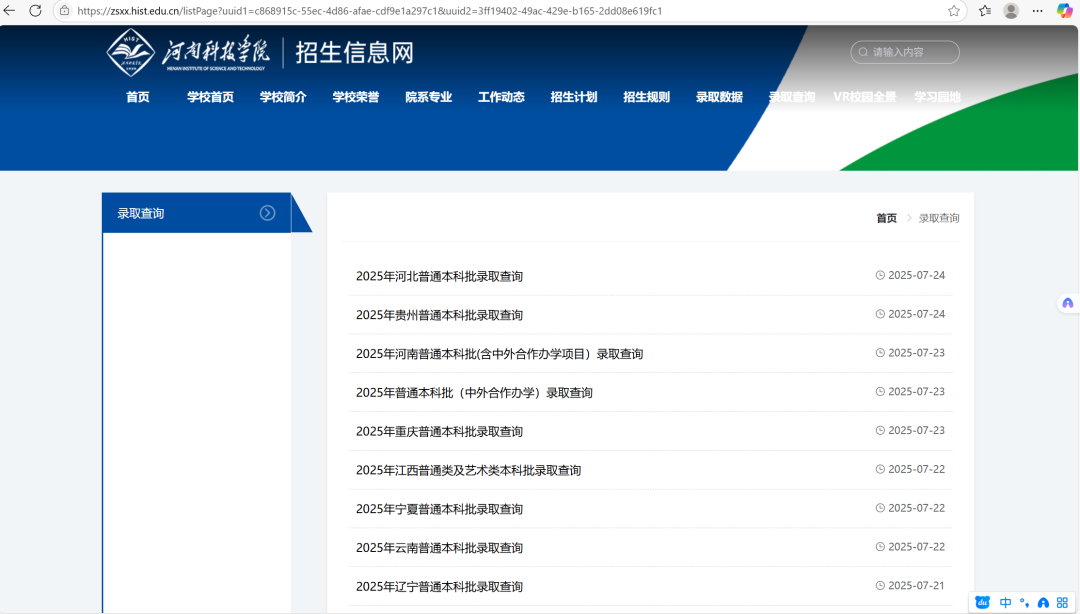Open Copilot from the browser toolbar
This screenshot has height=614, width=1080.
click(x=1063, y=11)
